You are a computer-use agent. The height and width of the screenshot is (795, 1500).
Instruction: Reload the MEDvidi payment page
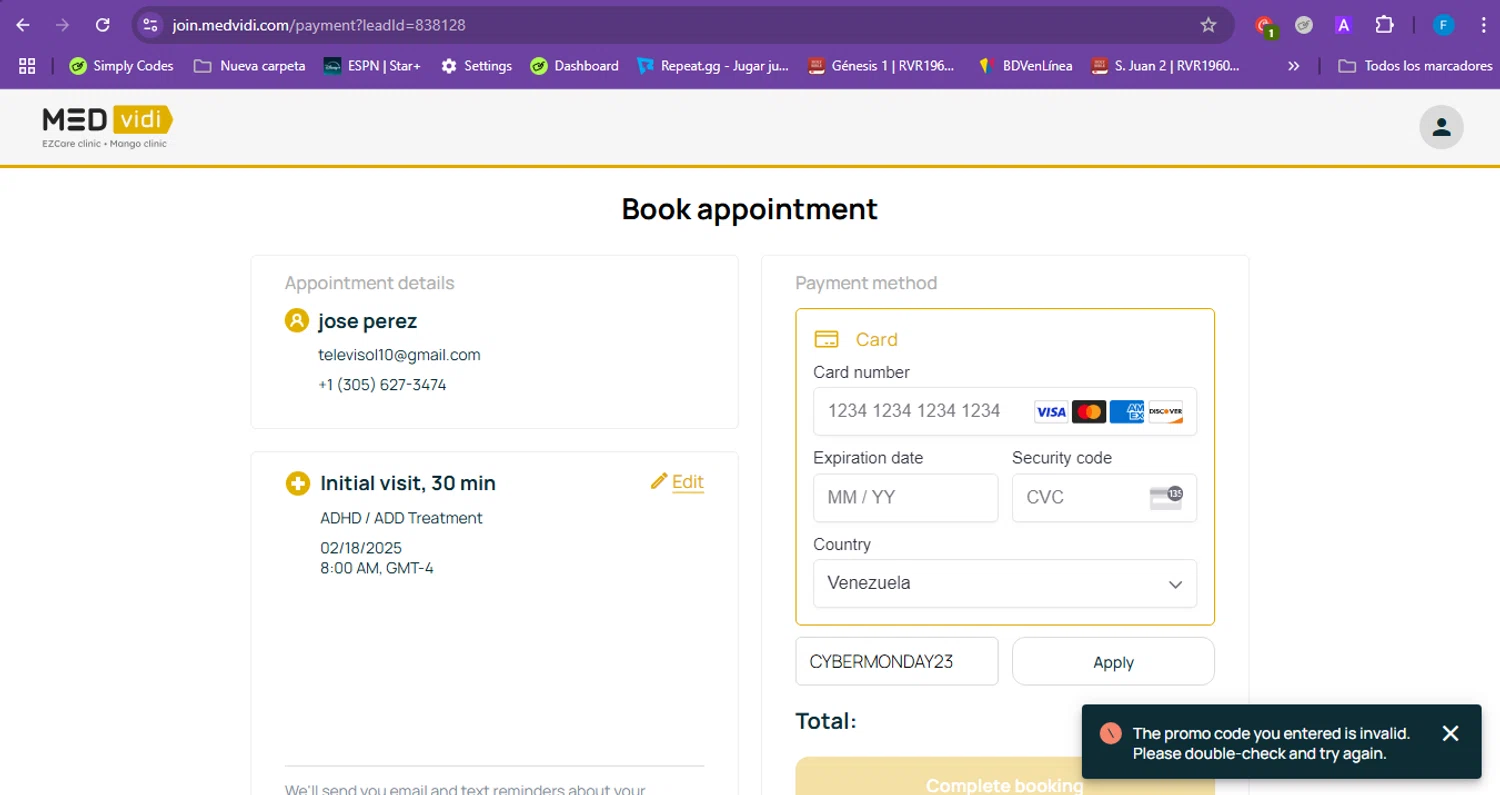pyautogui.click(x=102, y=25)
